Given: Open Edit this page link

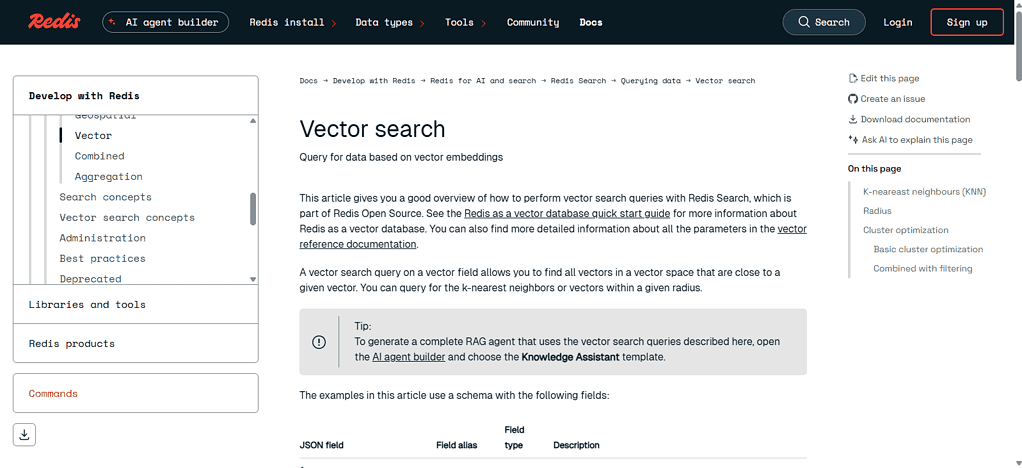Looking at the screenshot, I should click(x=890, y=78).
